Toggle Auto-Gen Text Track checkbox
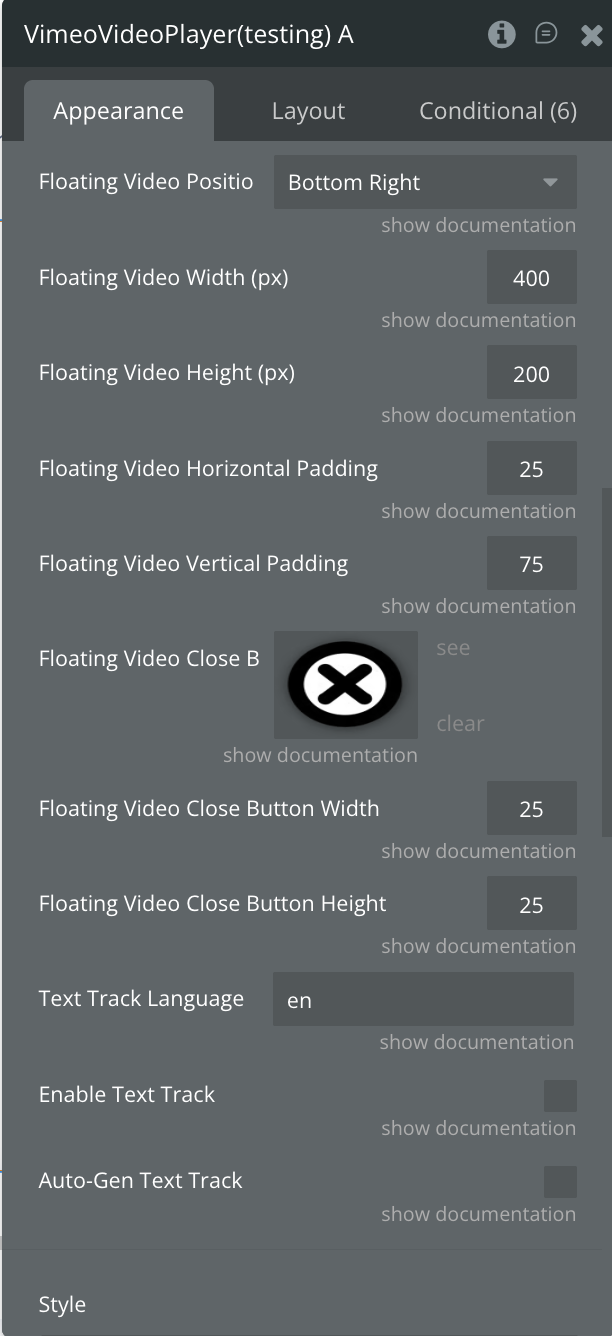The height and width of the screenshot is (1336, 612). pos(560,1181)
